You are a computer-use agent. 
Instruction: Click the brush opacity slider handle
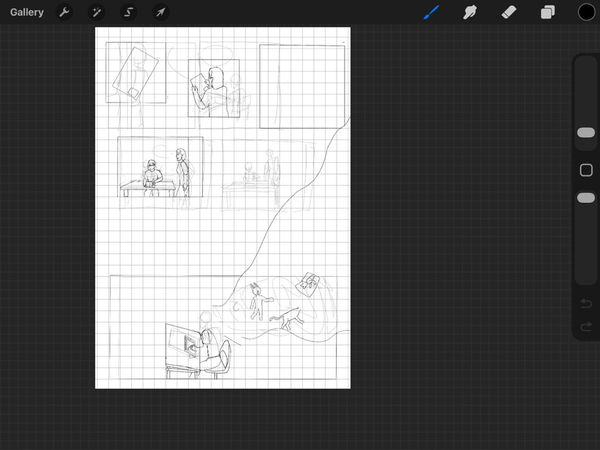click(586, 198)
